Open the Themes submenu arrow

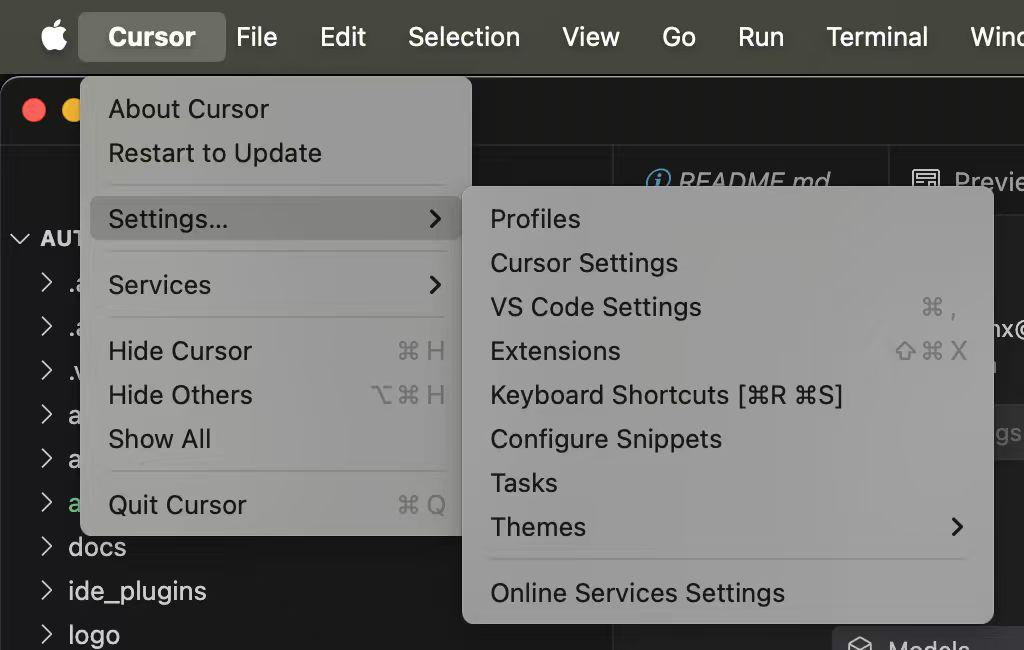coord(956,527)
